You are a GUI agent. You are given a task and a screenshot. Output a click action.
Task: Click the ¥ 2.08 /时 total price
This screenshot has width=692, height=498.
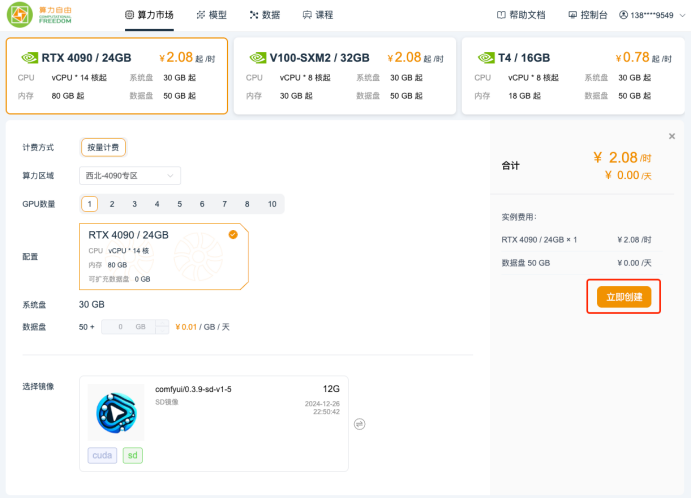tap(622, 158)
